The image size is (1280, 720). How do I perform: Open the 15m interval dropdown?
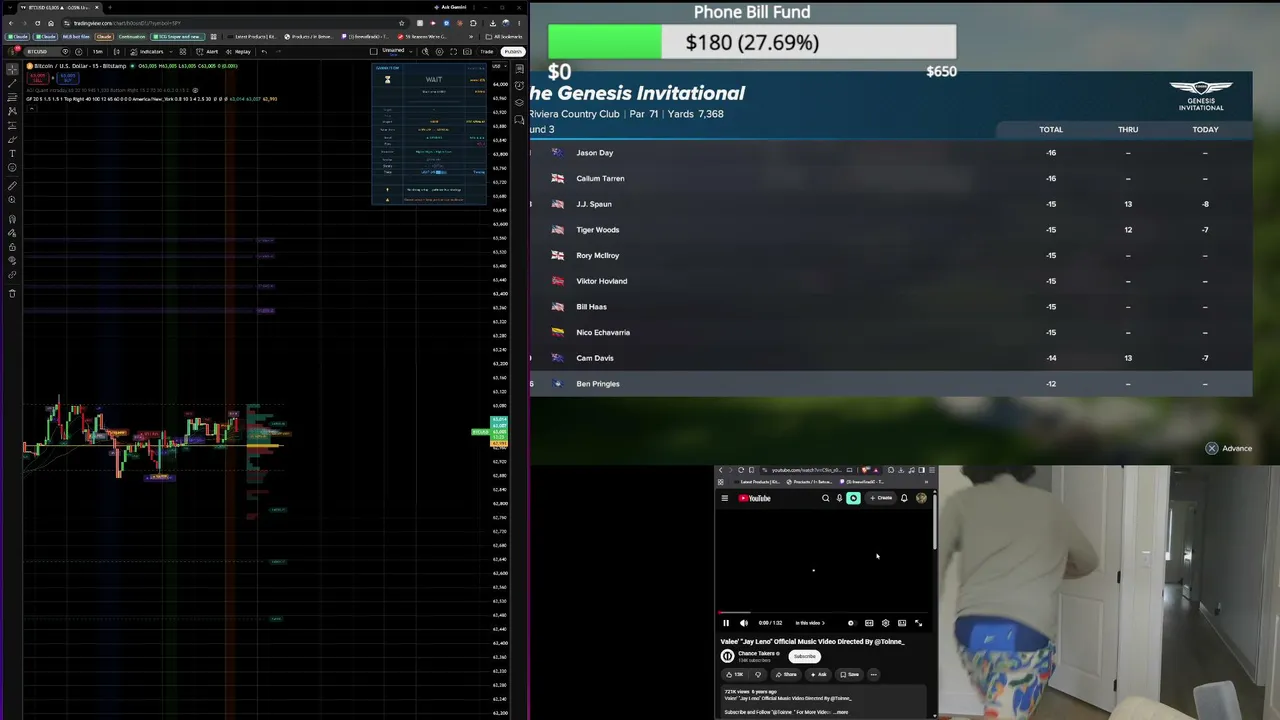coord(97,51)
